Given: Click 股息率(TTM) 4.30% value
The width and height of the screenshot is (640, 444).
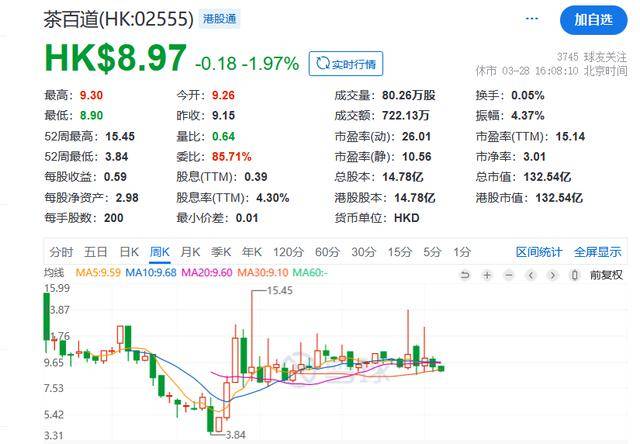Looking at the screenshot, I should pyautogui.click(x=273, y=198).
